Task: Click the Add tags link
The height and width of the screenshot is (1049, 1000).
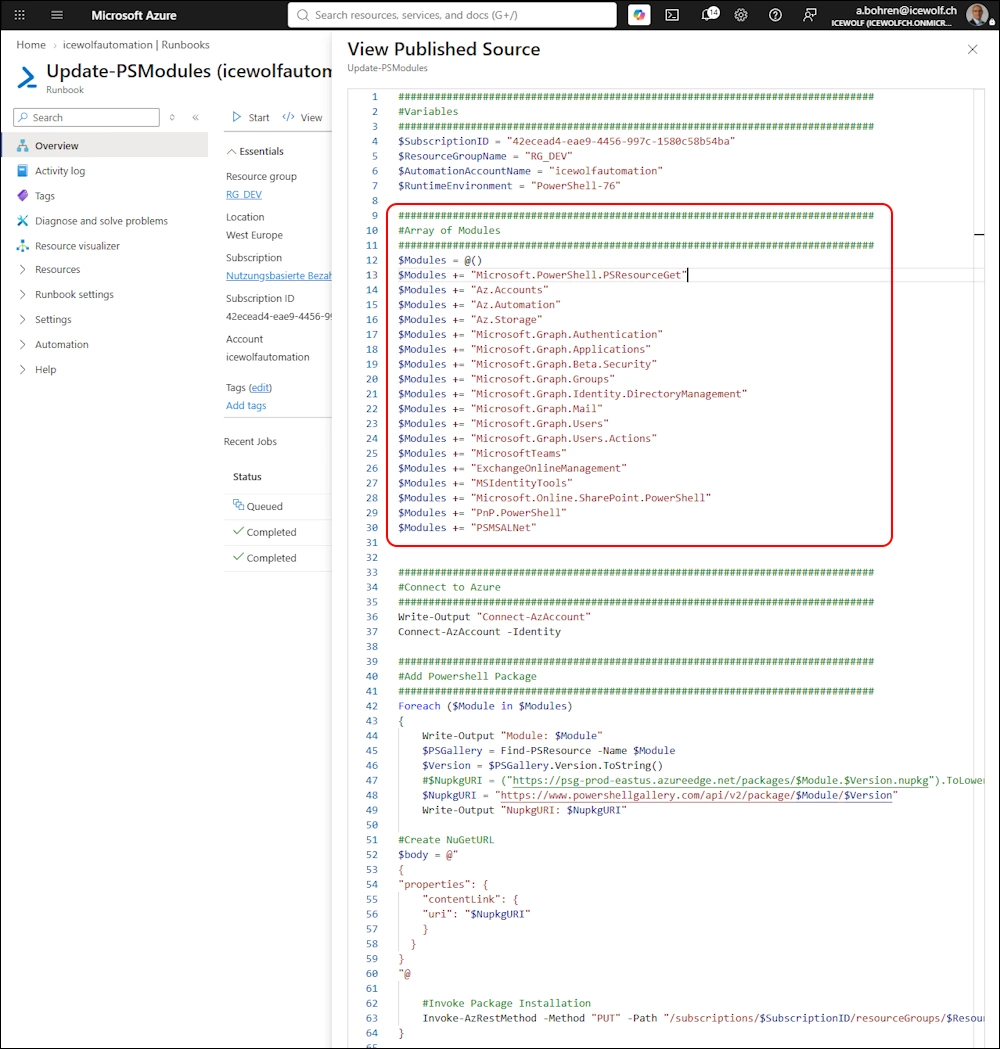Action: (246, 405)
